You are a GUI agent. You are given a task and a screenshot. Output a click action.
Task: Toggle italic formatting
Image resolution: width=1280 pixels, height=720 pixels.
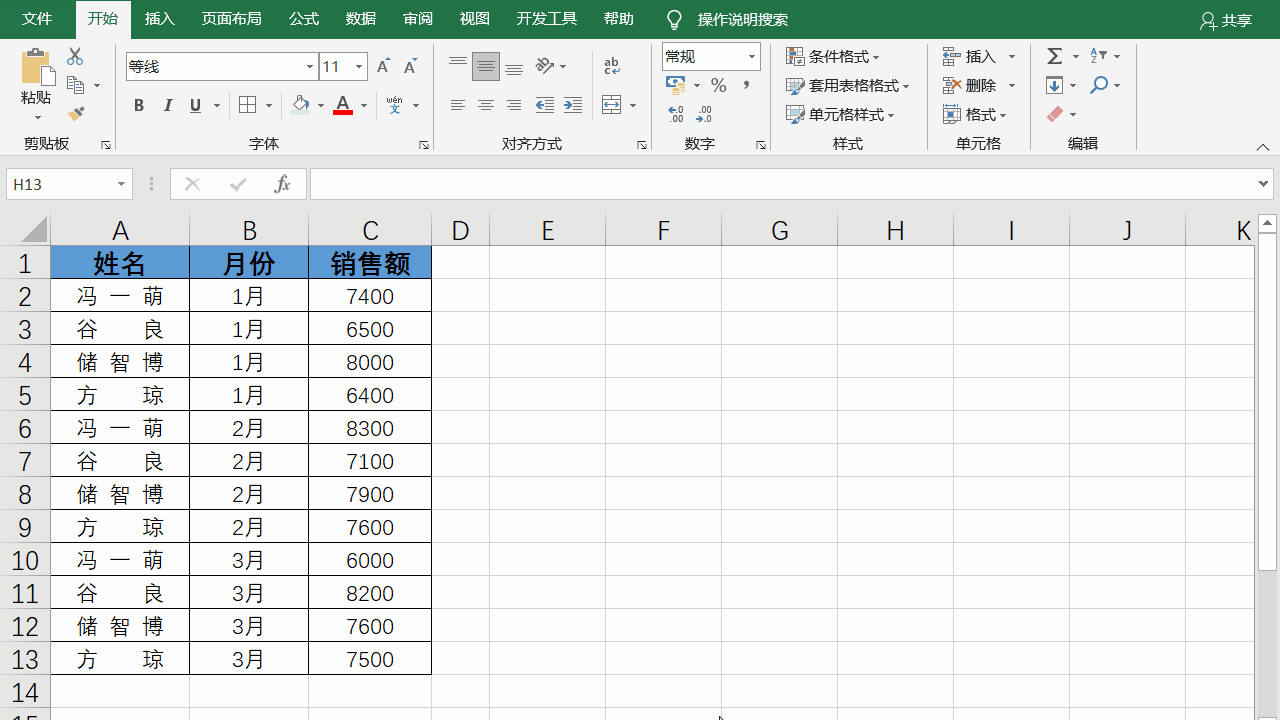coord(167,105)
